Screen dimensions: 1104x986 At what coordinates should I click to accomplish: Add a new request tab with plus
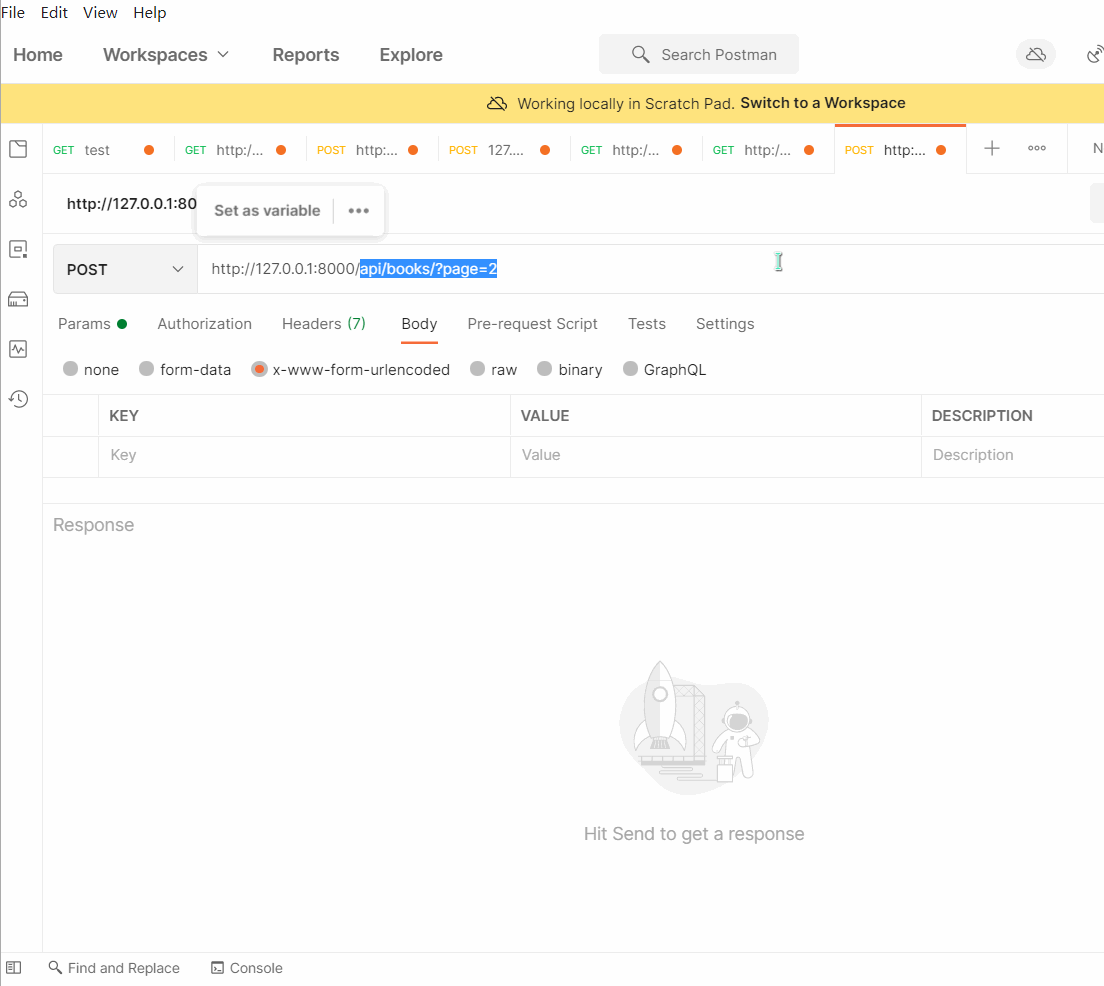(991, 149)
